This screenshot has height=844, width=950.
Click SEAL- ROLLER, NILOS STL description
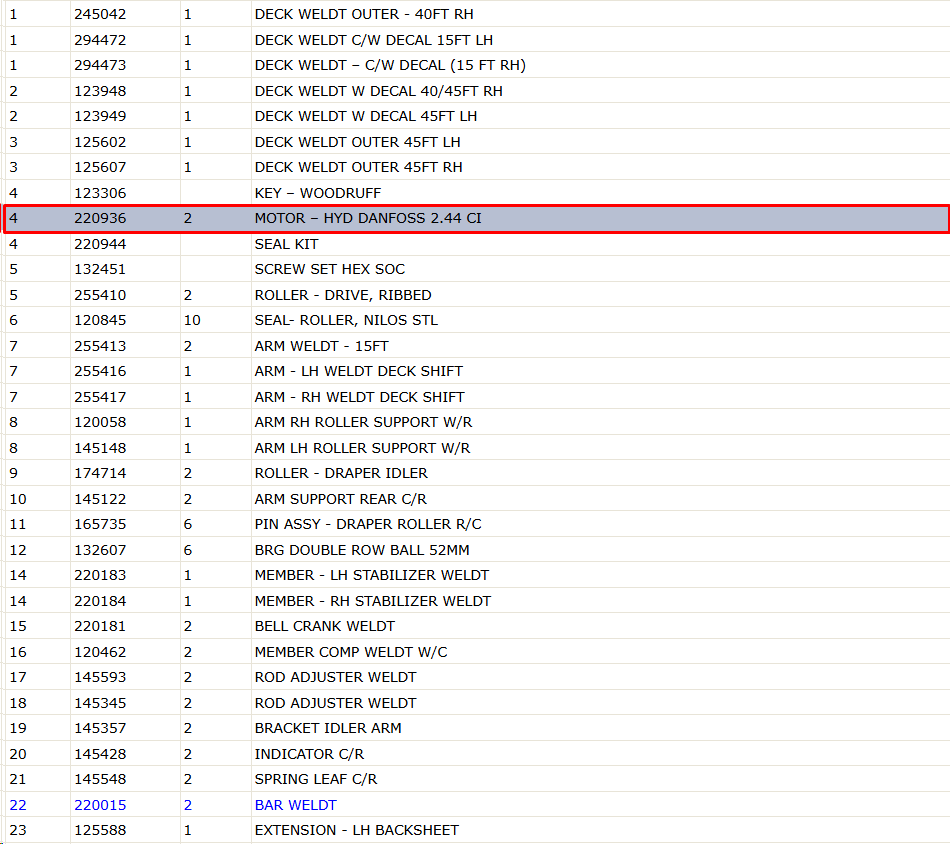point(346,320)
